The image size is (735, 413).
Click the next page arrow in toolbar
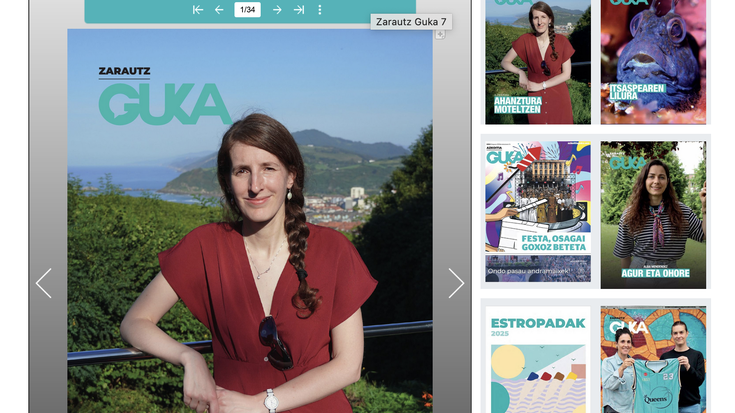coord(277,10)
